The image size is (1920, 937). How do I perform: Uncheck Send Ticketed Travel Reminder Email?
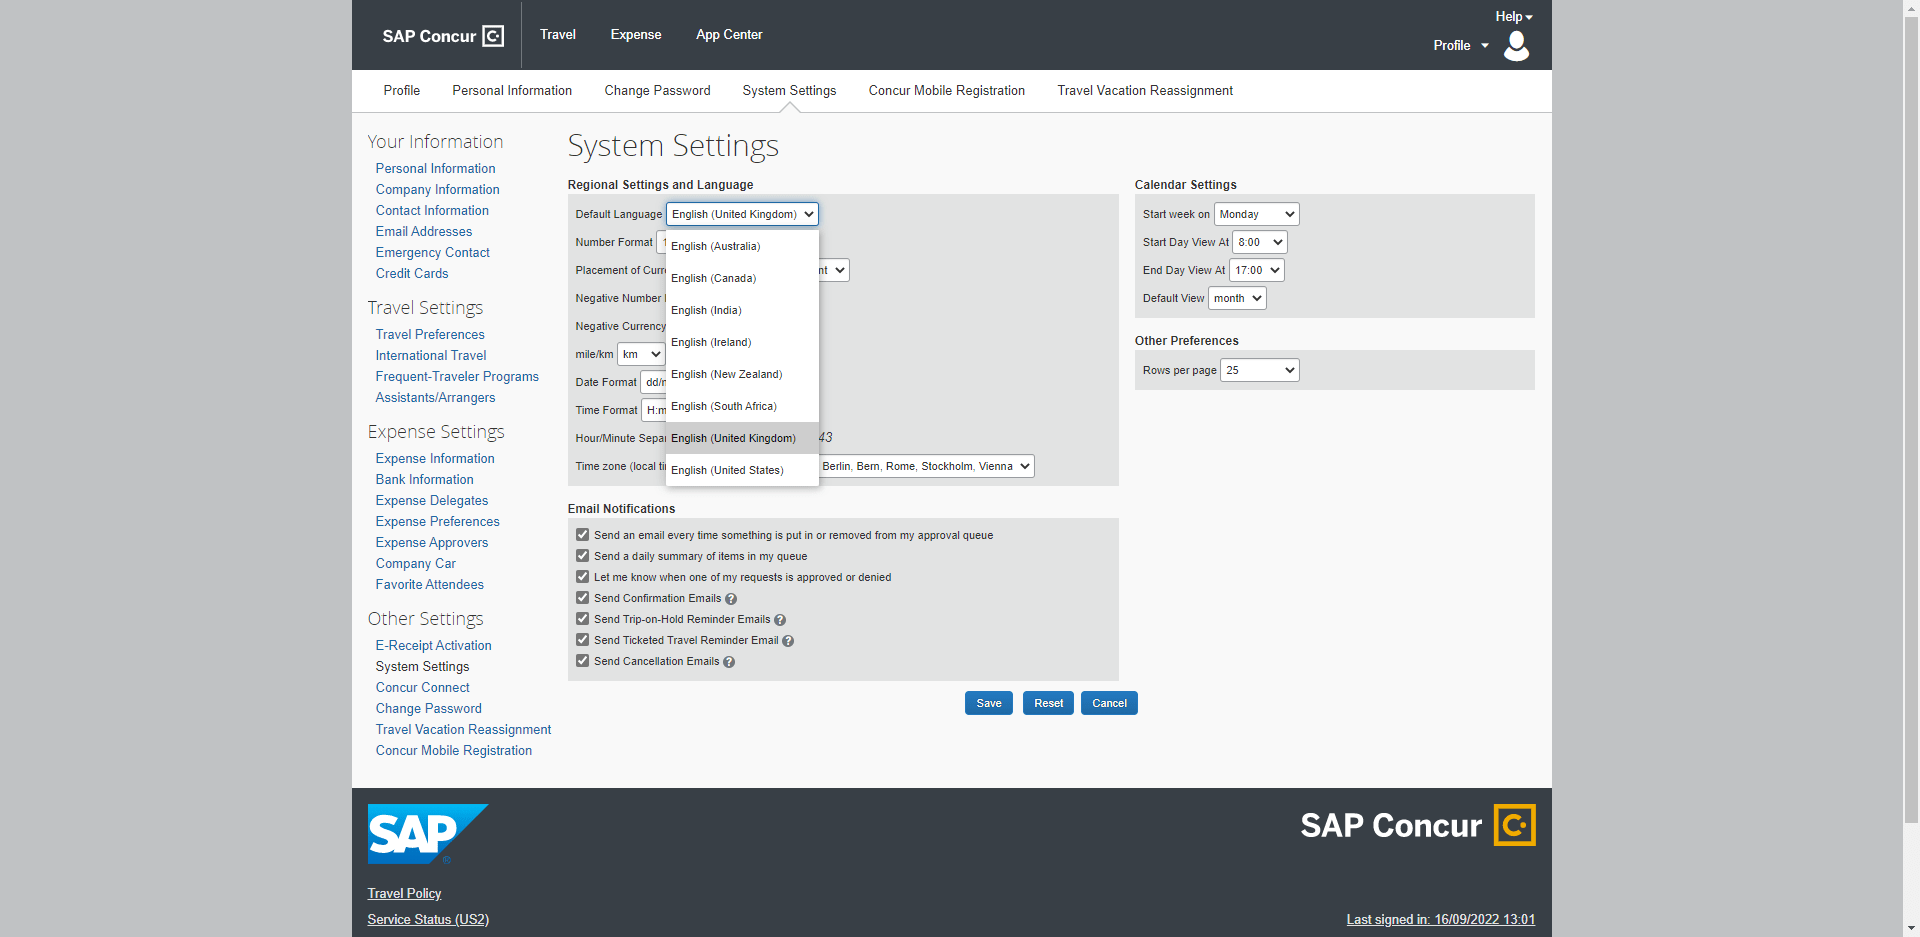(x=583, y=640)
